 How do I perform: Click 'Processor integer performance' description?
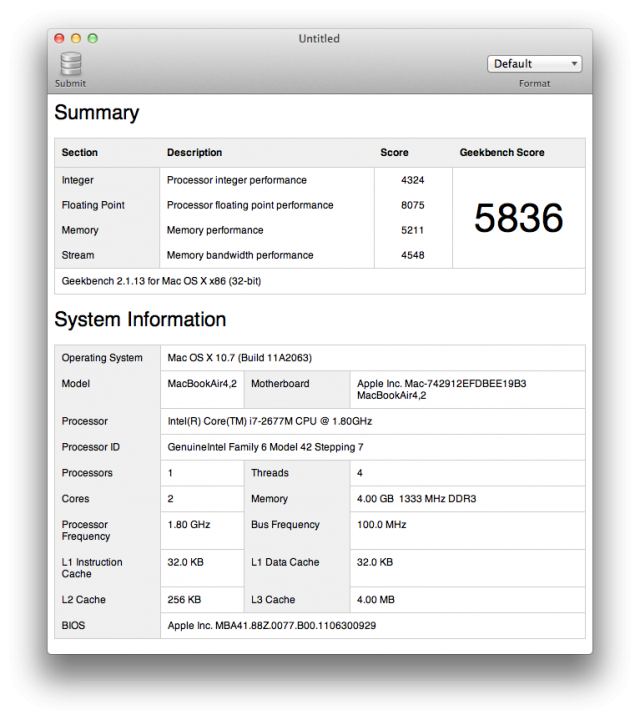click(x=237, y=180)
